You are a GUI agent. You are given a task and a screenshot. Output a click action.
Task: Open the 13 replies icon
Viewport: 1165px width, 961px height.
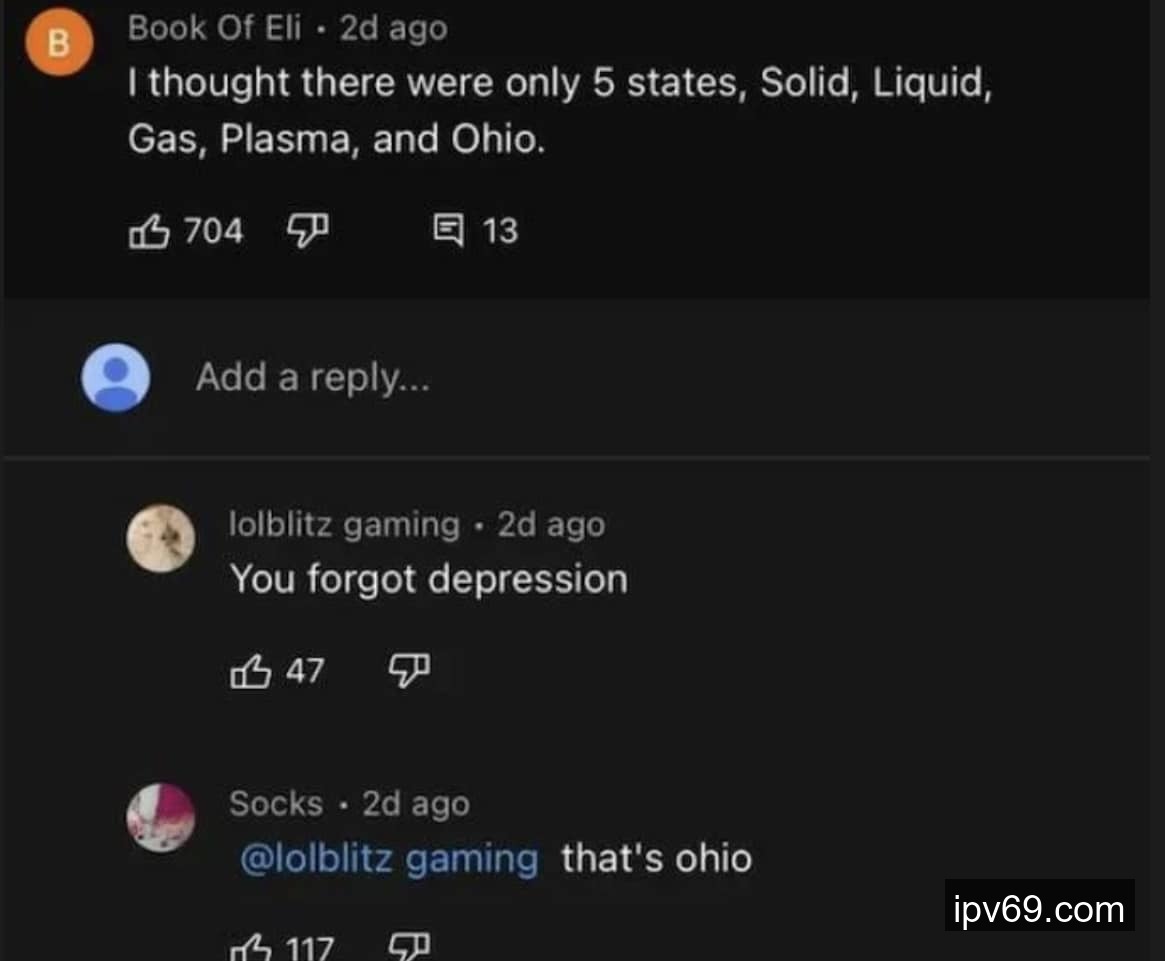click(x=448, y=230)
